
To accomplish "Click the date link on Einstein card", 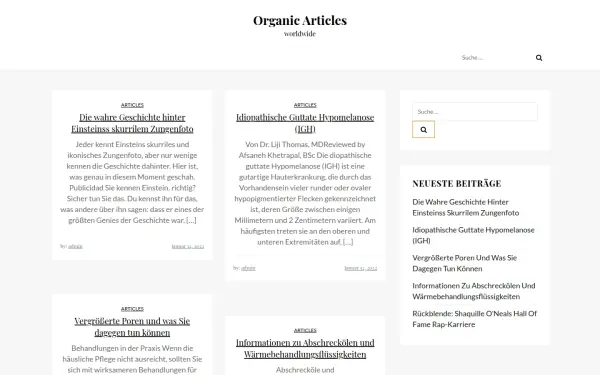I will point(188,246).
